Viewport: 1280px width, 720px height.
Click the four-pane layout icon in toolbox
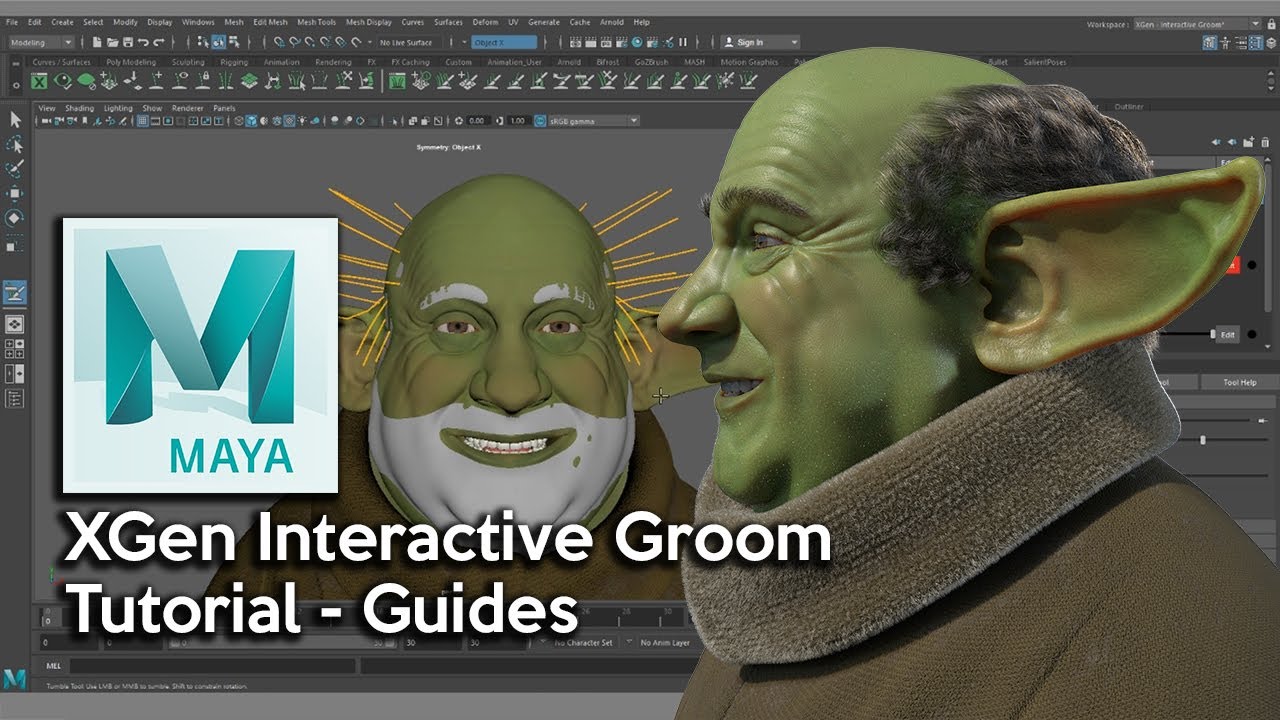[x=15, y=349]
